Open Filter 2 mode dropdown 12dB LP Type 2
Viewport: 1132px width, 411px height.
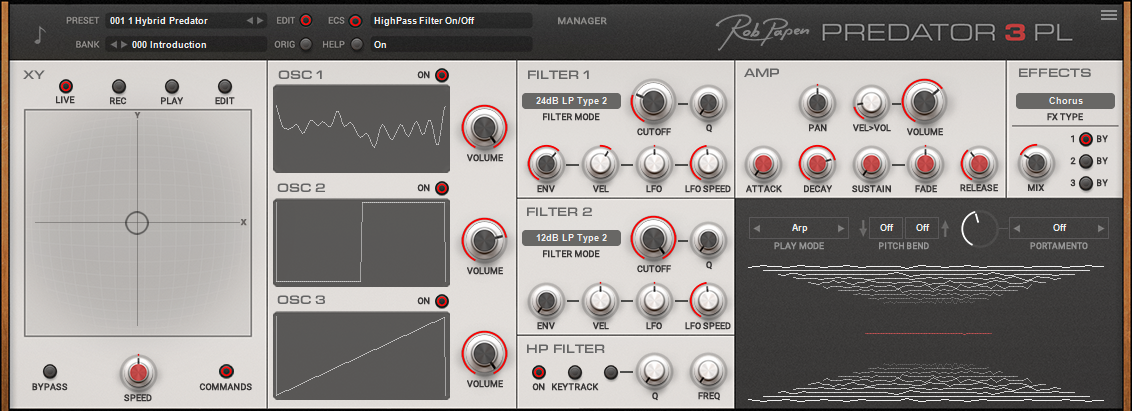[572, 238]
